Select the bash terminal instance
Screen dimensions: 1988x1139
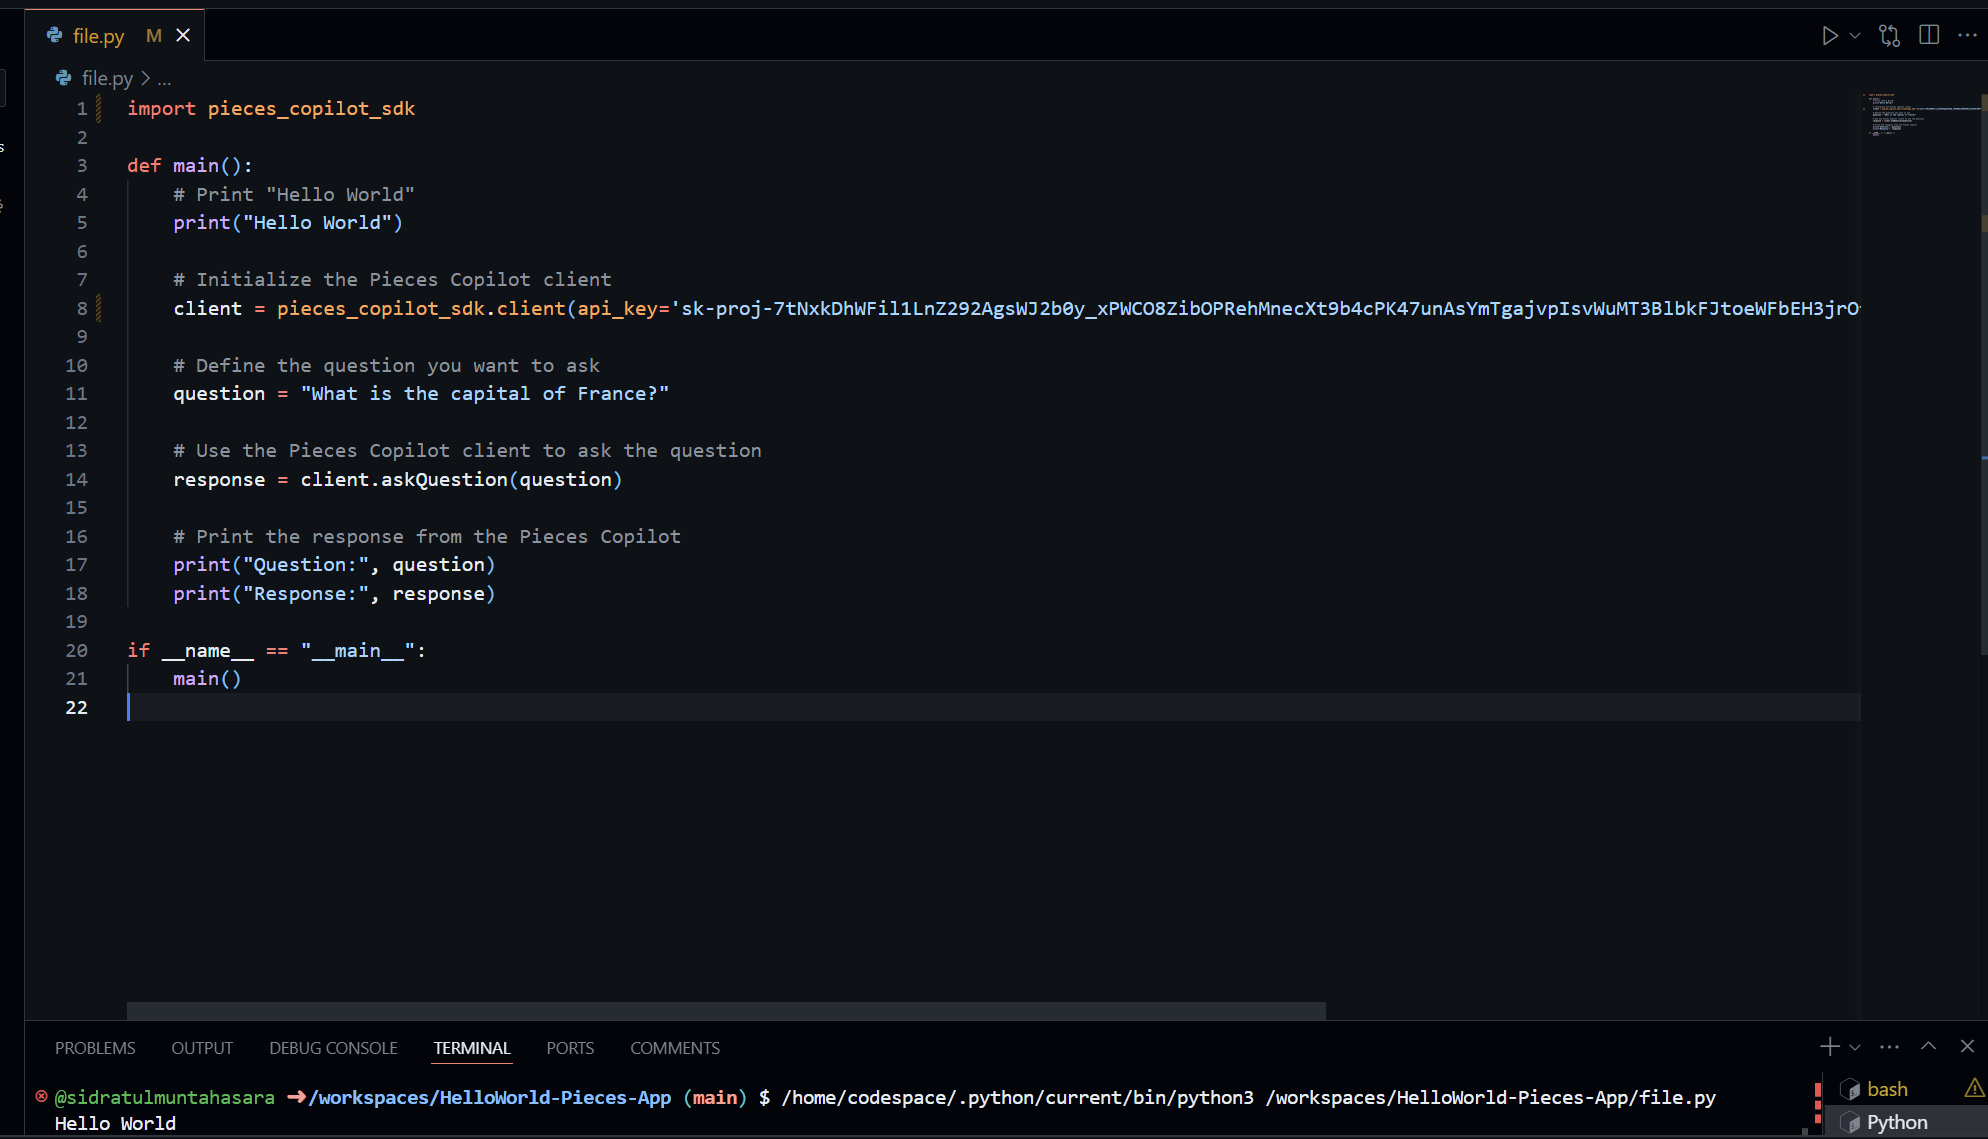pyautogui.click(x=1886, y=1090)
